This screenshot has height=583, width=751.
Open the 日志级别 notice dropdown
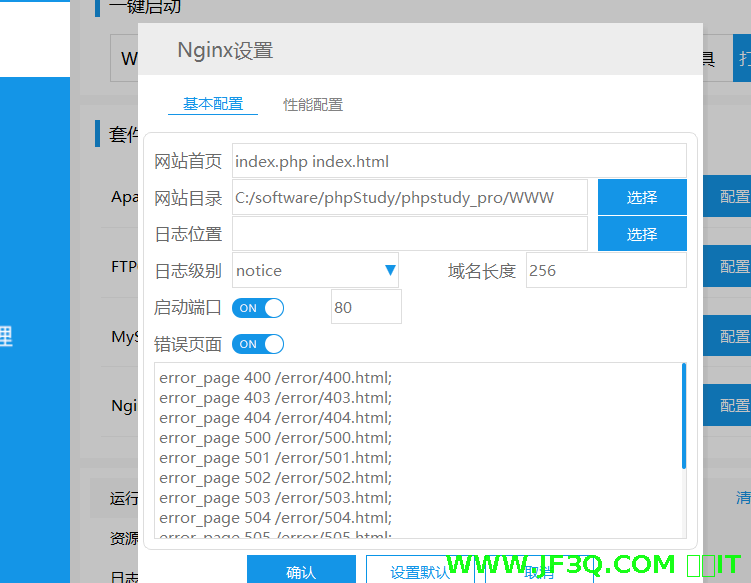tap(314, 271)
